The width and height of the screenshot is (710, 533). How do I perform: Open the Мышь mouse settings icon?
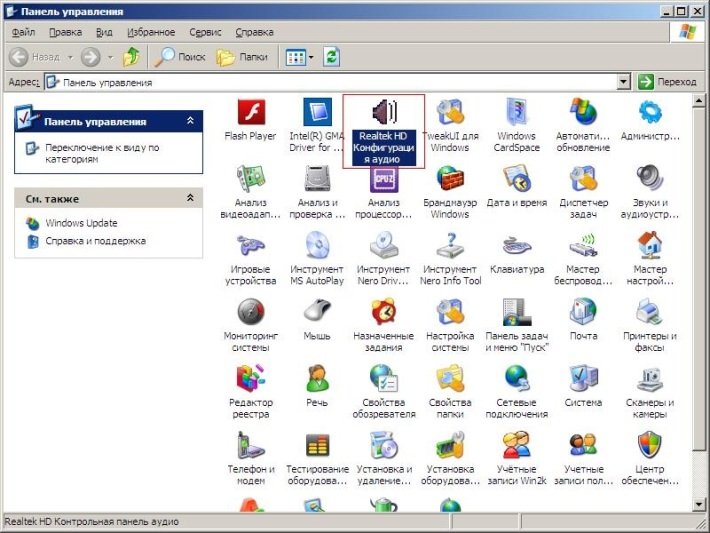point(317,313)
